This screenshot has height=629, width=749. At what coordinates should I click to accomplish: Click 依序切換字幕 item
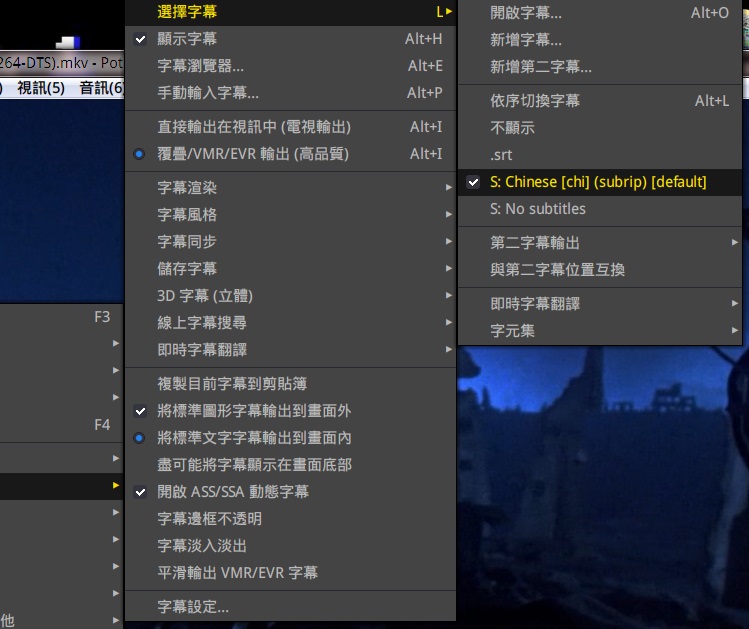click(600, 101)
